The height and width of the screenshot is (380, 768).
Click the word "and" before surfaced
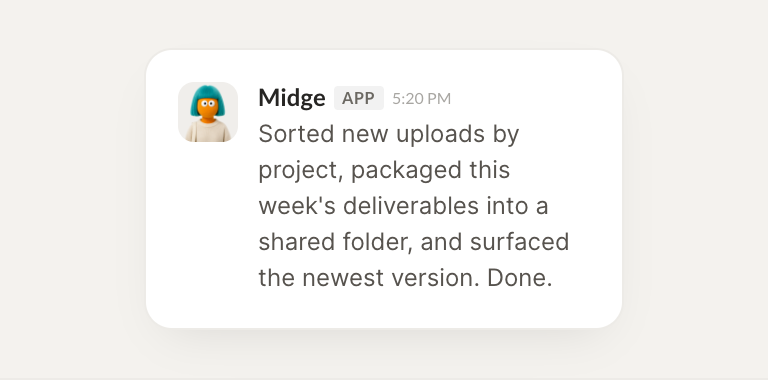tap(441, 242)
